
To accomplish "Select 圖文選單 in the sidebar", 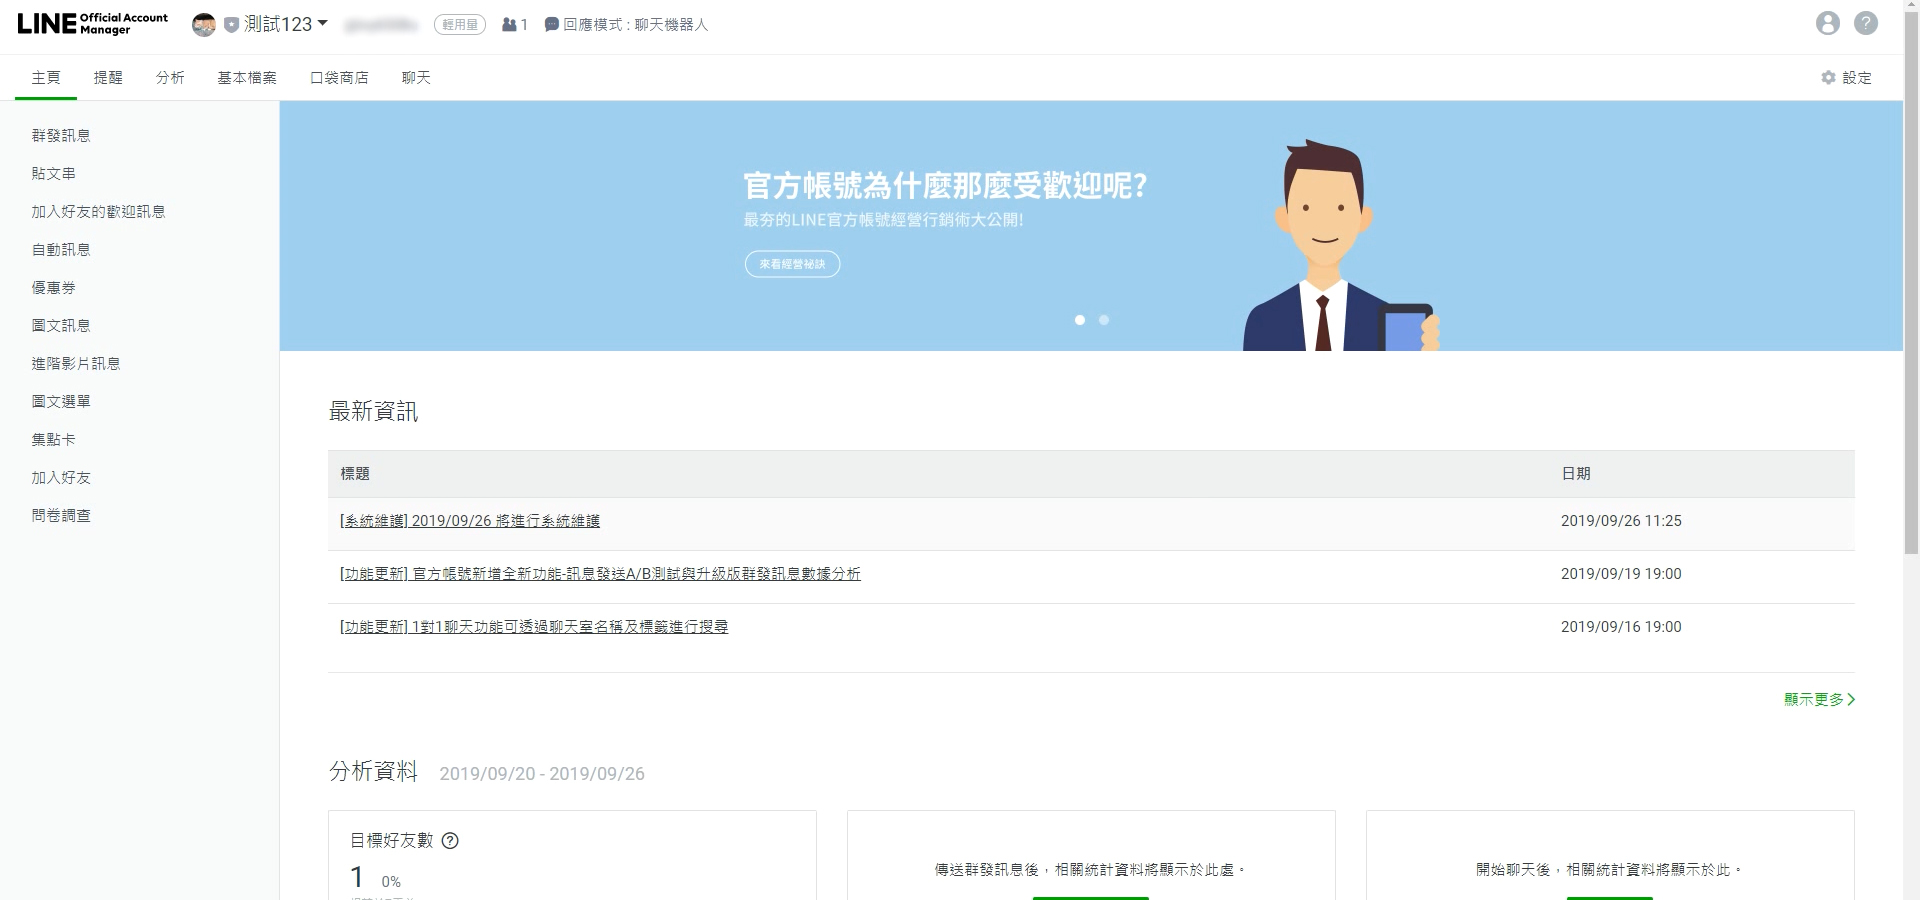I will 61,401.
